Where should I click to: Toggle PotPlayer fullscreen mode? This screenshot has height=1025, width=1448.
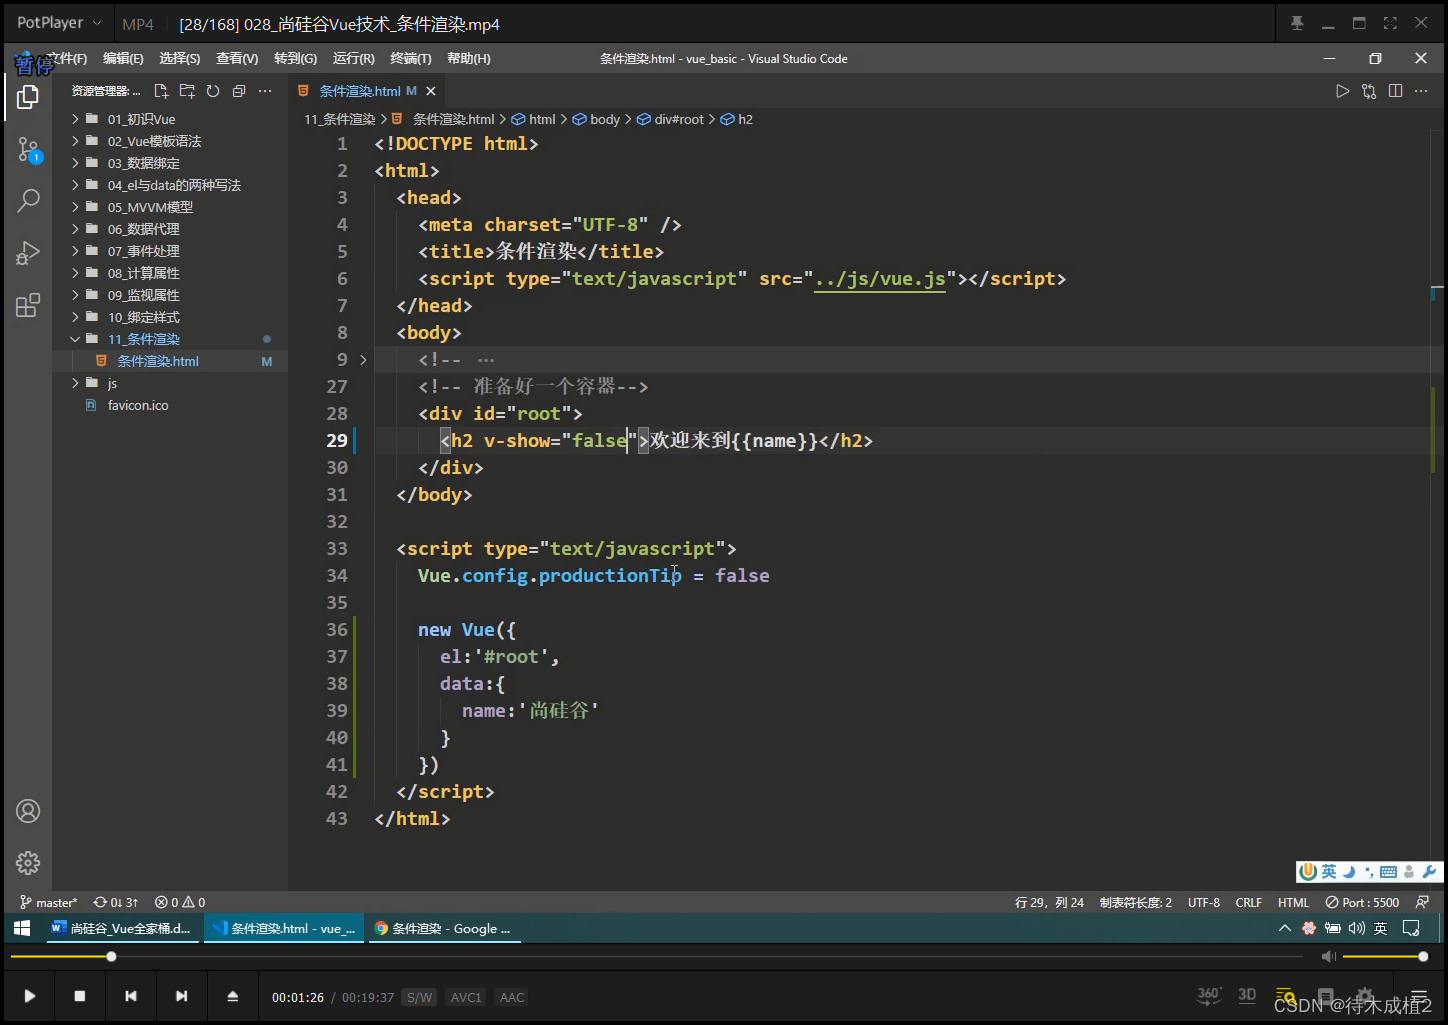click(x=1390, y=23)
